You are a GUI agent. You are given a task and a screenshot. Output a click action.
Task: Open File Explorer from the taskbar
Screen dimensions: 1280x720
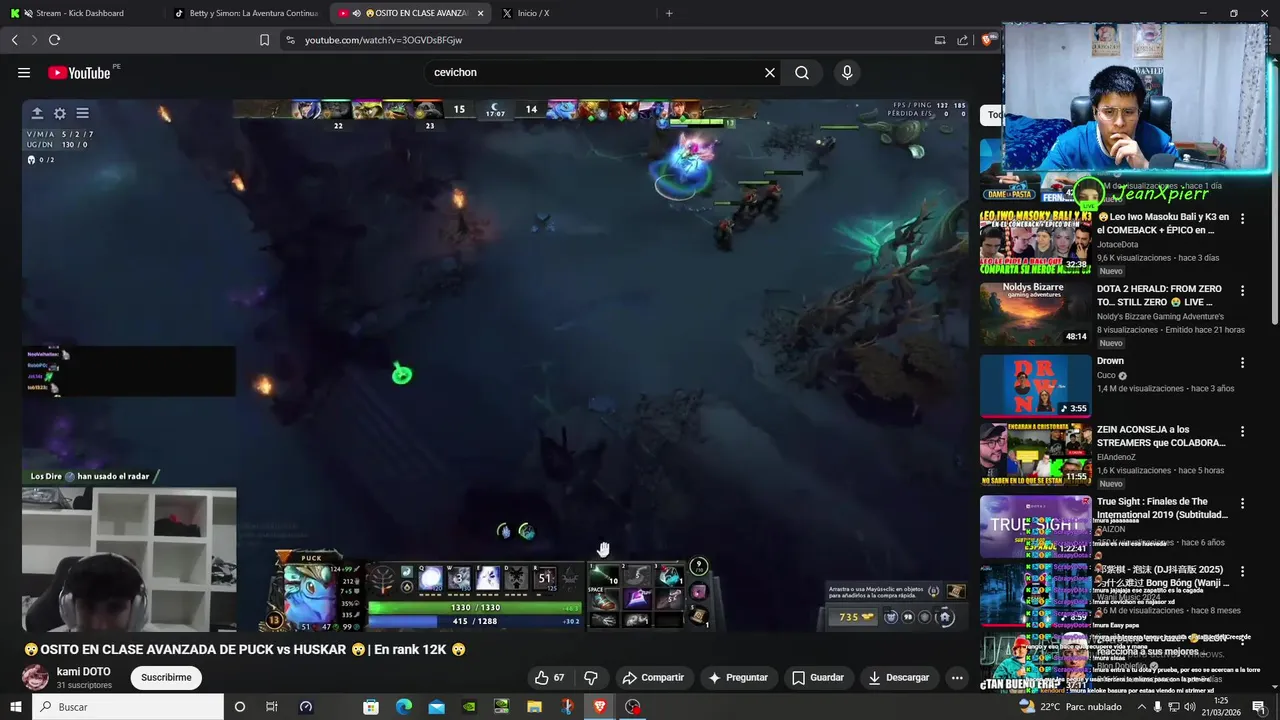(534, 707)
